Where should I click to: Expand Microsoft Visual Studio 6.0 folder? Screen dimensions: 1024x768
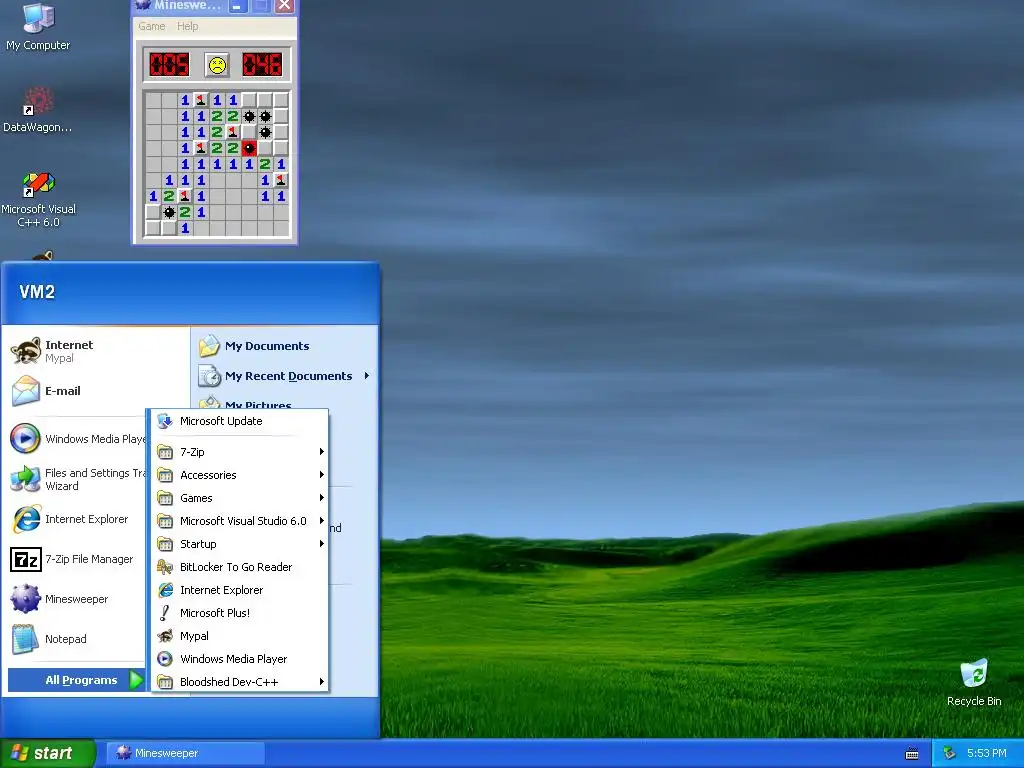click(240, 520)
